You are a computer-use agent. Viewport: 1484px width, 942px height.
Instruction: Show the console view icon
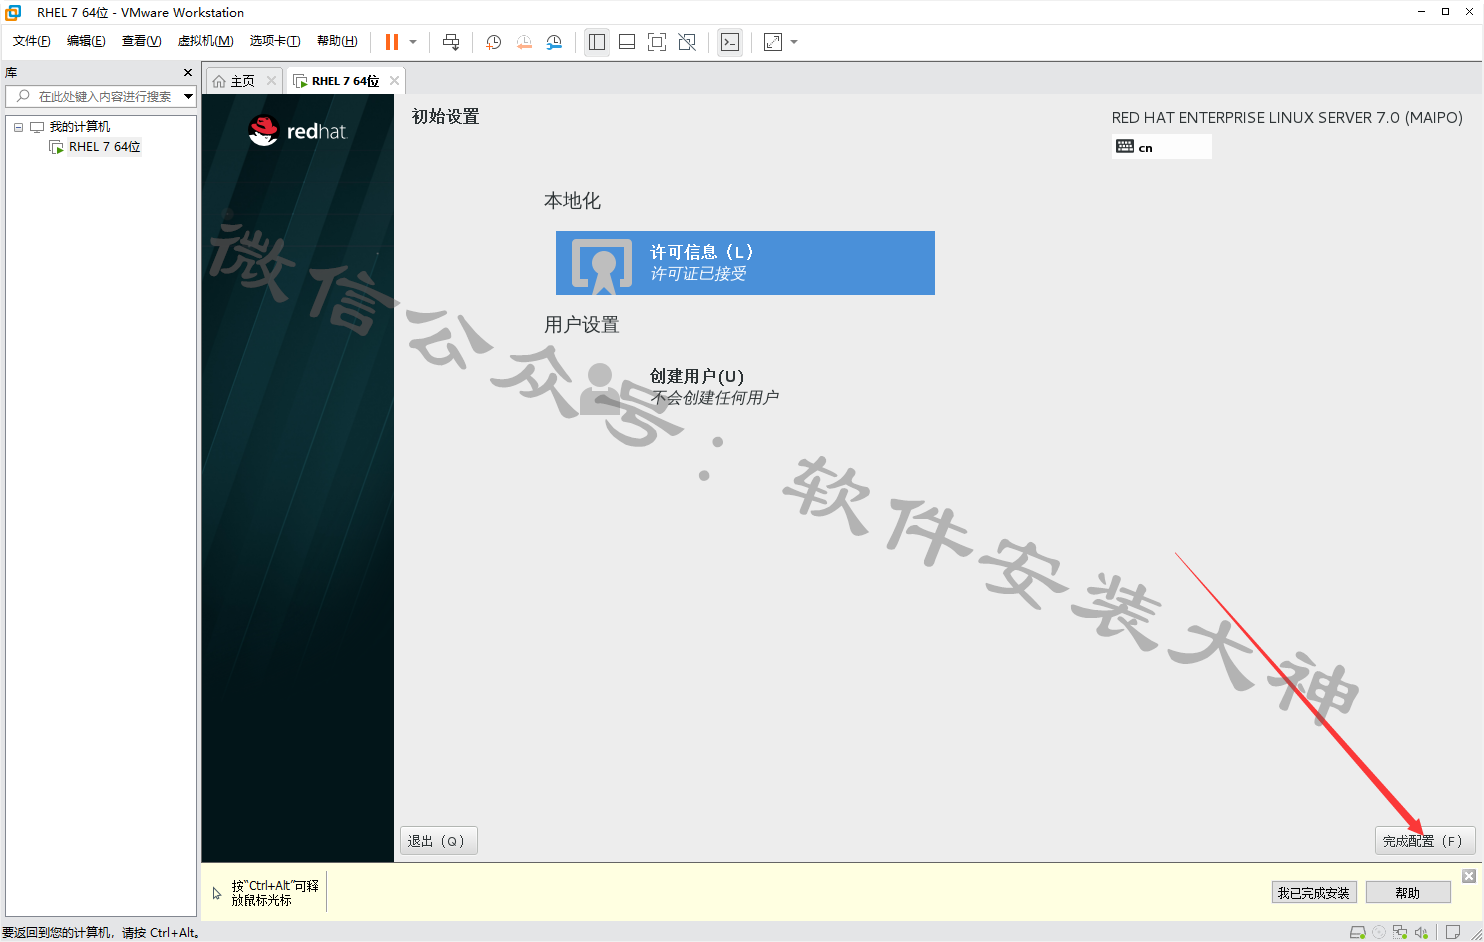730,42
